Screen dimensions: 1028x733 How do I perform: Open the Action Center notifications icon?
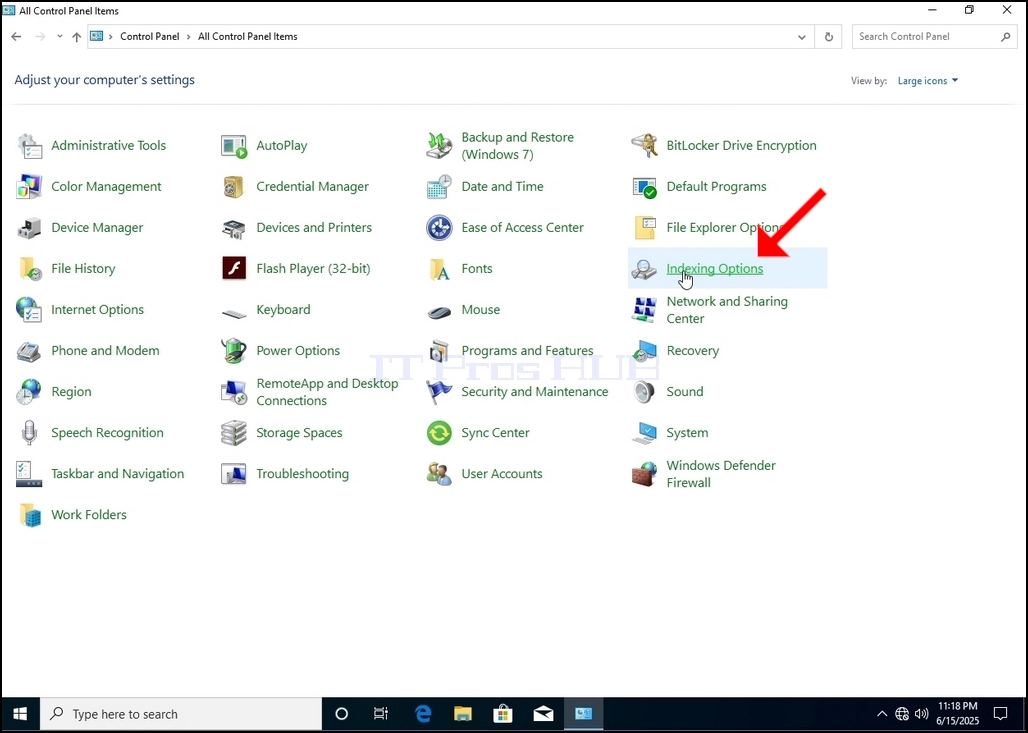[x=1000, y=714]
